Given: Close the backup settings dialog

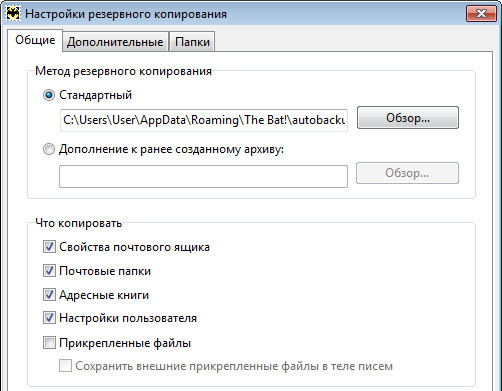Looking at the screenshot, I should click(x=481, y=13).
